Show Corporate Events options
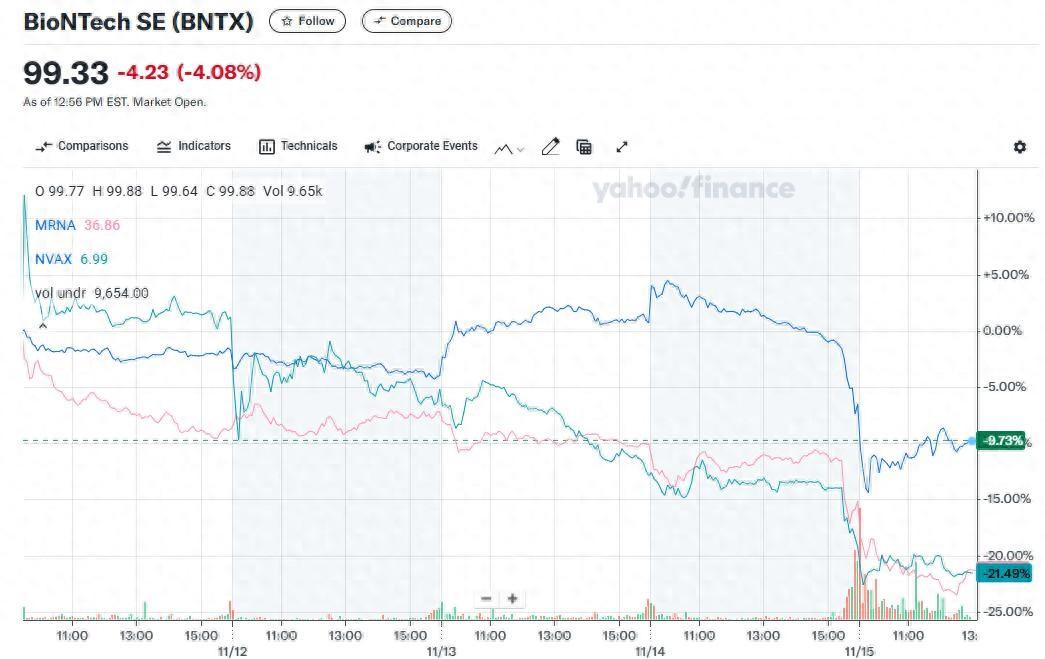Viewport: 1045px width, 659px height. click(421, 146)
